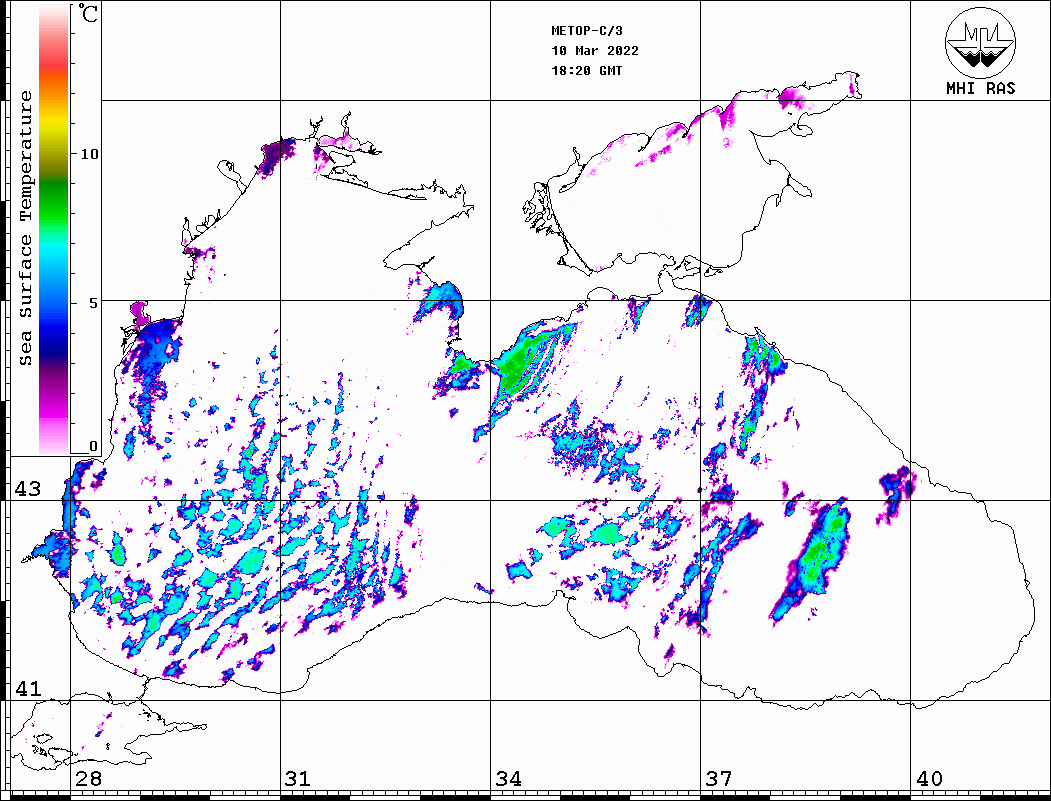This screenshot has height=801, width=1051.
Task: Click the 'MHI RAS' caption text
Action: point(981,88)
